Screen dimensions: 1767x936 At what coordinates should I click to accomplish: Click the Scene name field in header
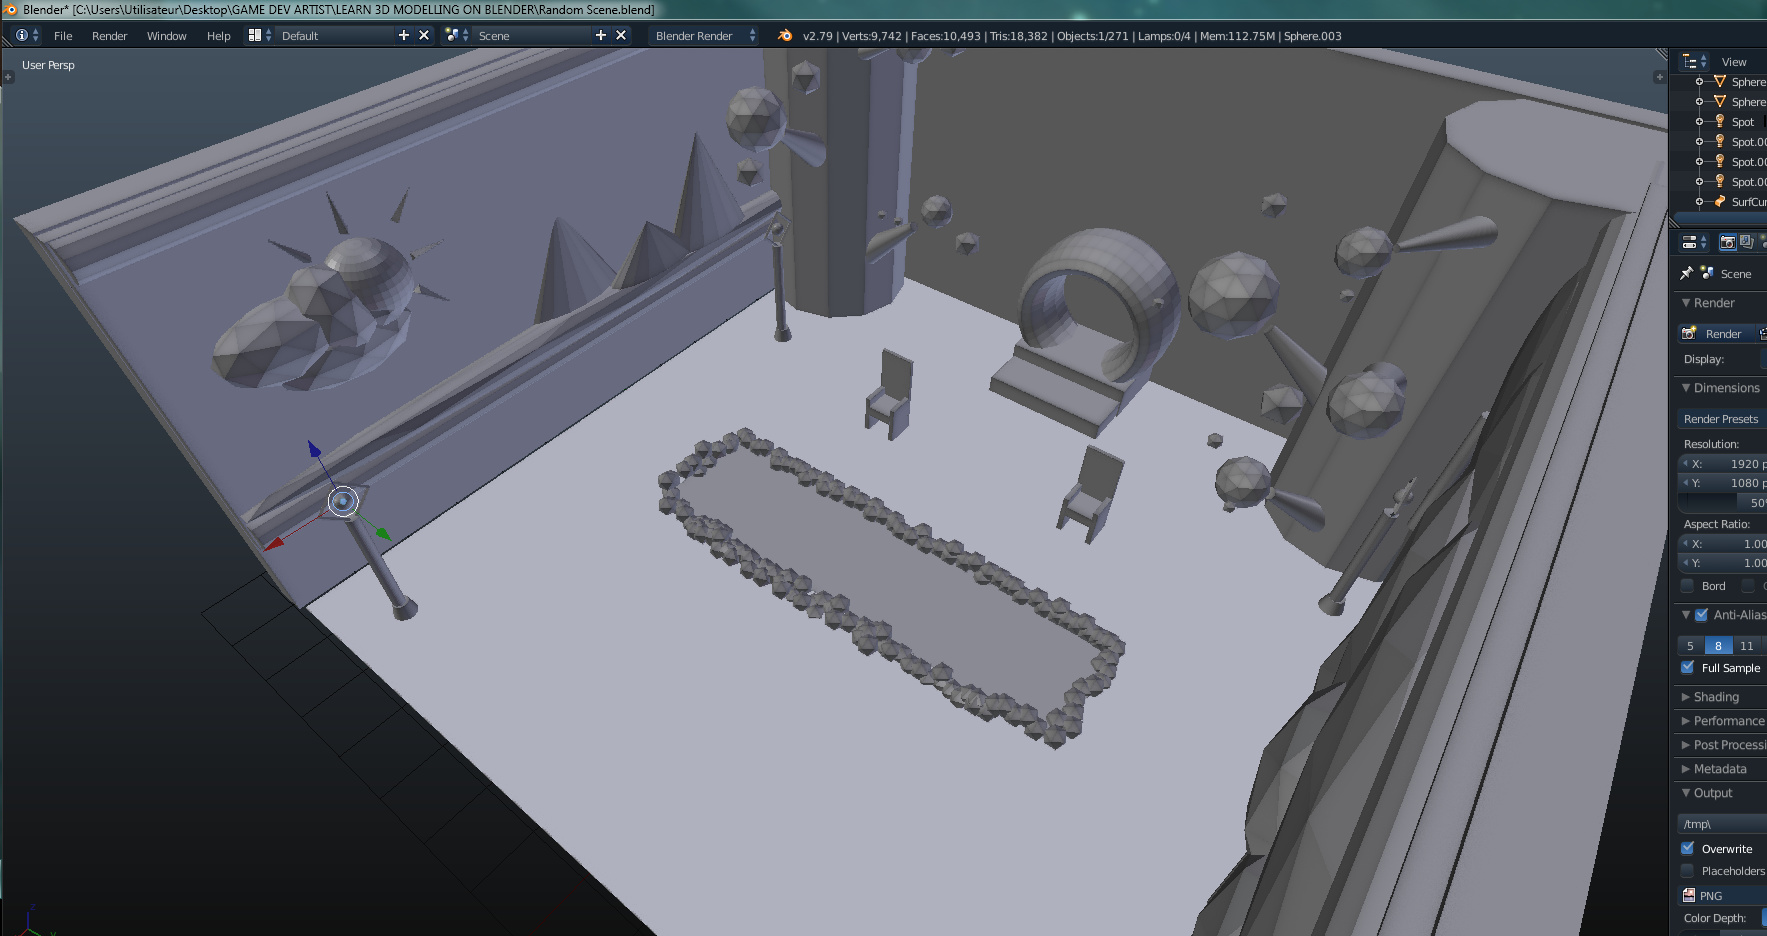[532, 35]
